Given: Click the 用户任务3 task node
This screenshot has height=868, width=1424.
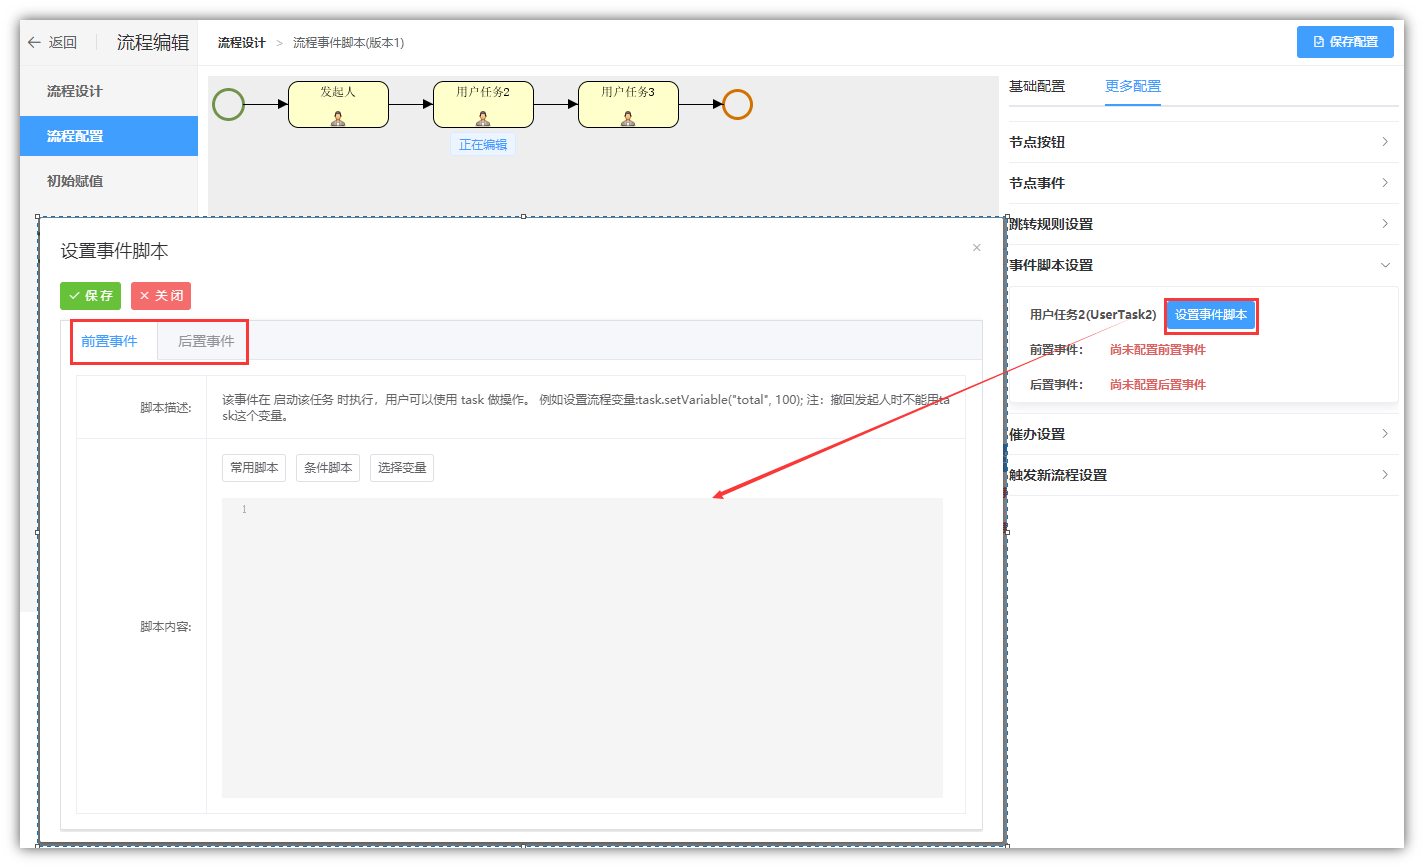Looking at the screenshot, I should click(628, 104).
